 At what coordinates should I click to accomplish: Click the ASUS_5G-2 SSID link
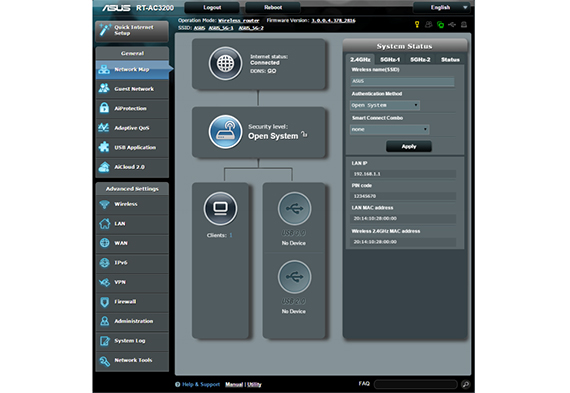pos(251,28)
